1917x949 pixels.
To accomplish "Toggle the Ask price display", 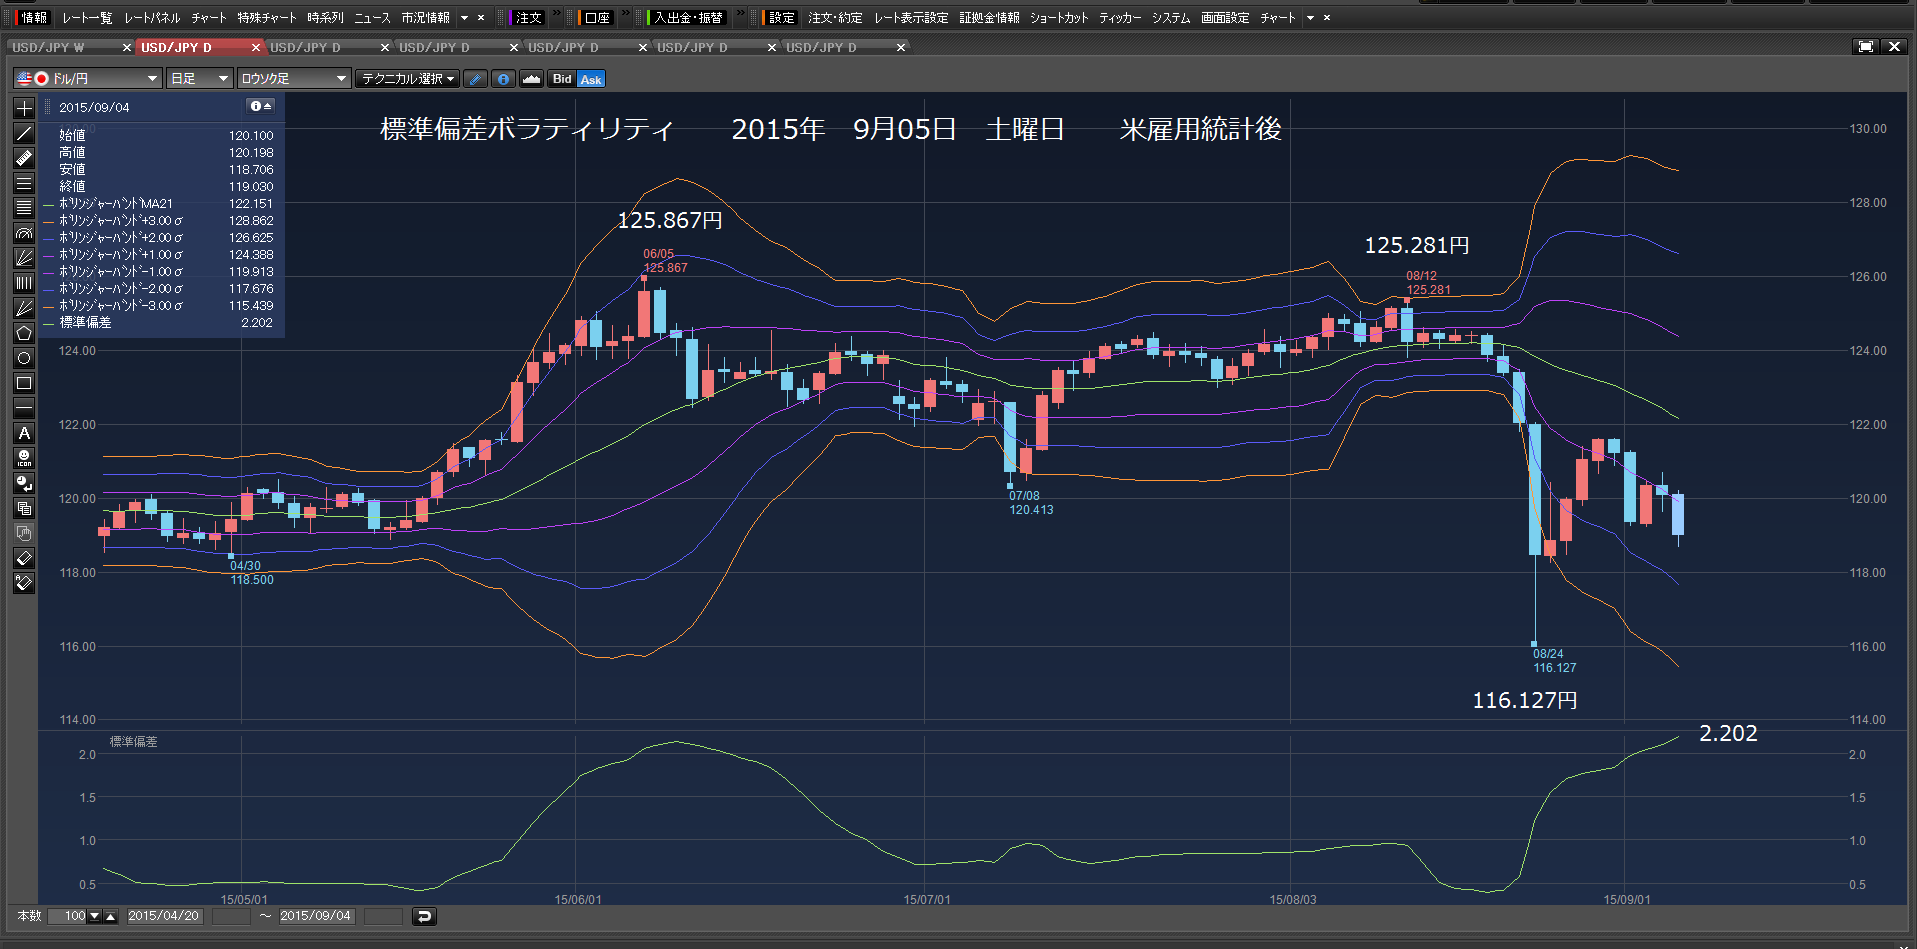I will coord(591,79).
